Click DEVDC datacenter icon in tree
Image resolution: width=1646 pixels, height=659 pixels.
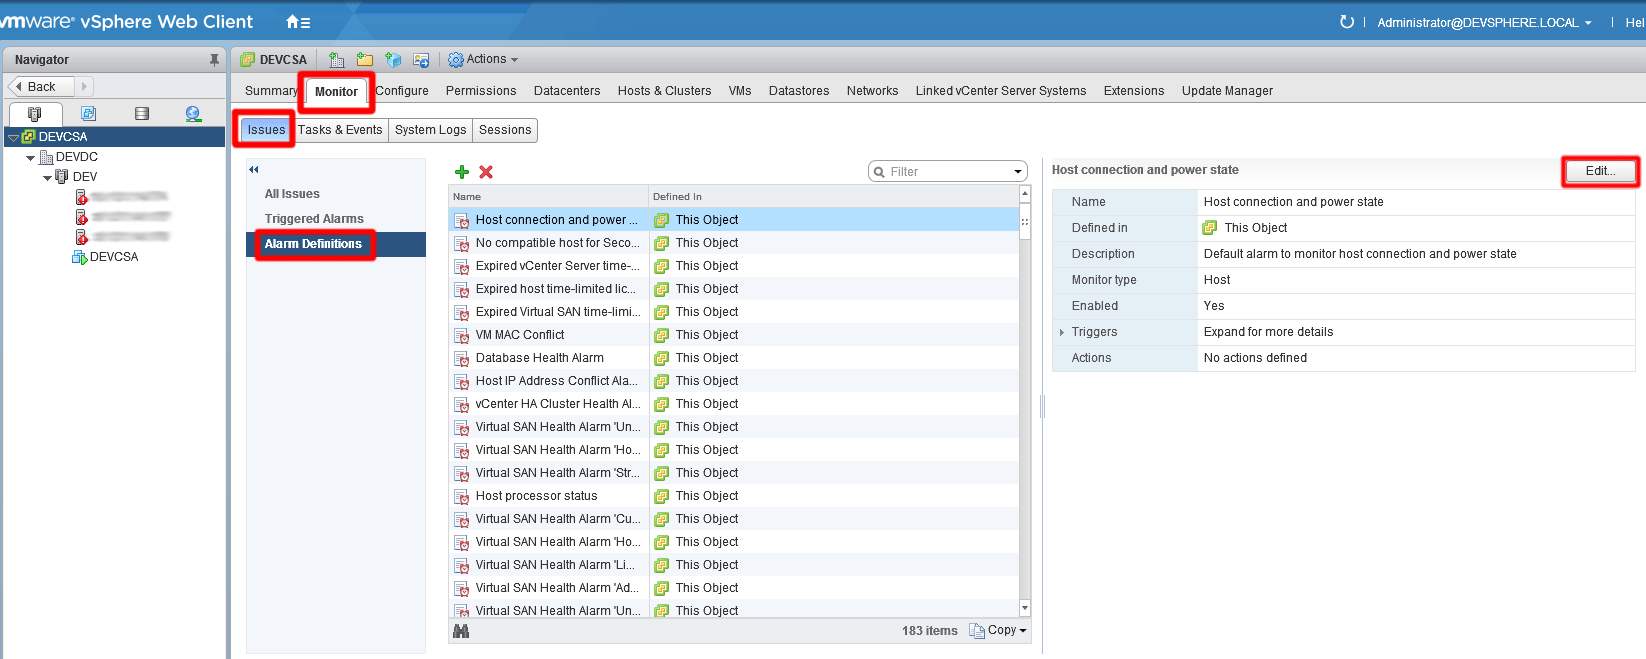[x=46, y=157]
